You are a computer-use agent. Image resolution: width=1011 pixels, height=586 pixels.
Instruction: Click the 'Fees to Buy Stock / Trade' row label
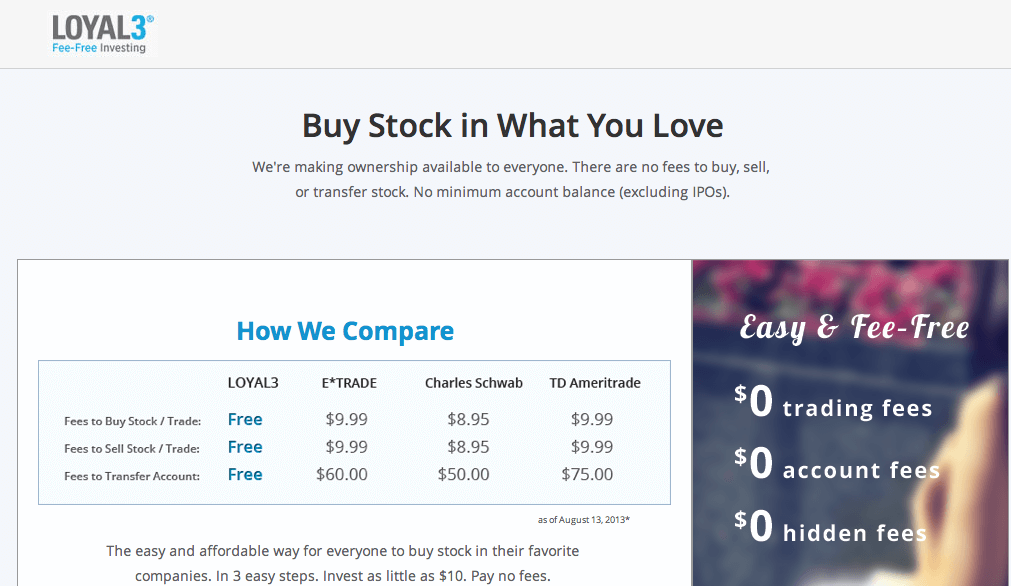tap(132, 421)
